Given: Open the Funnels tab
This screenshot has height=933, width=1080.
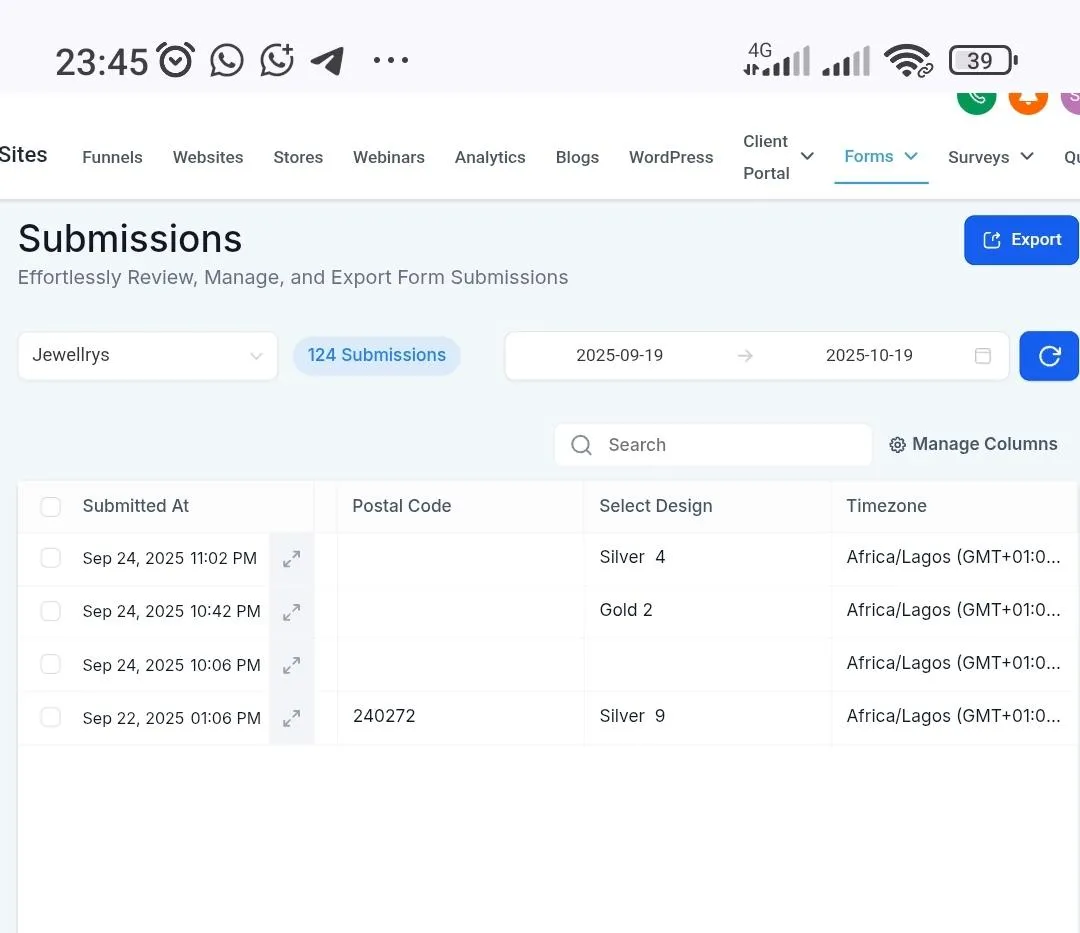Looking at the screenshot, I should (112, 157).
